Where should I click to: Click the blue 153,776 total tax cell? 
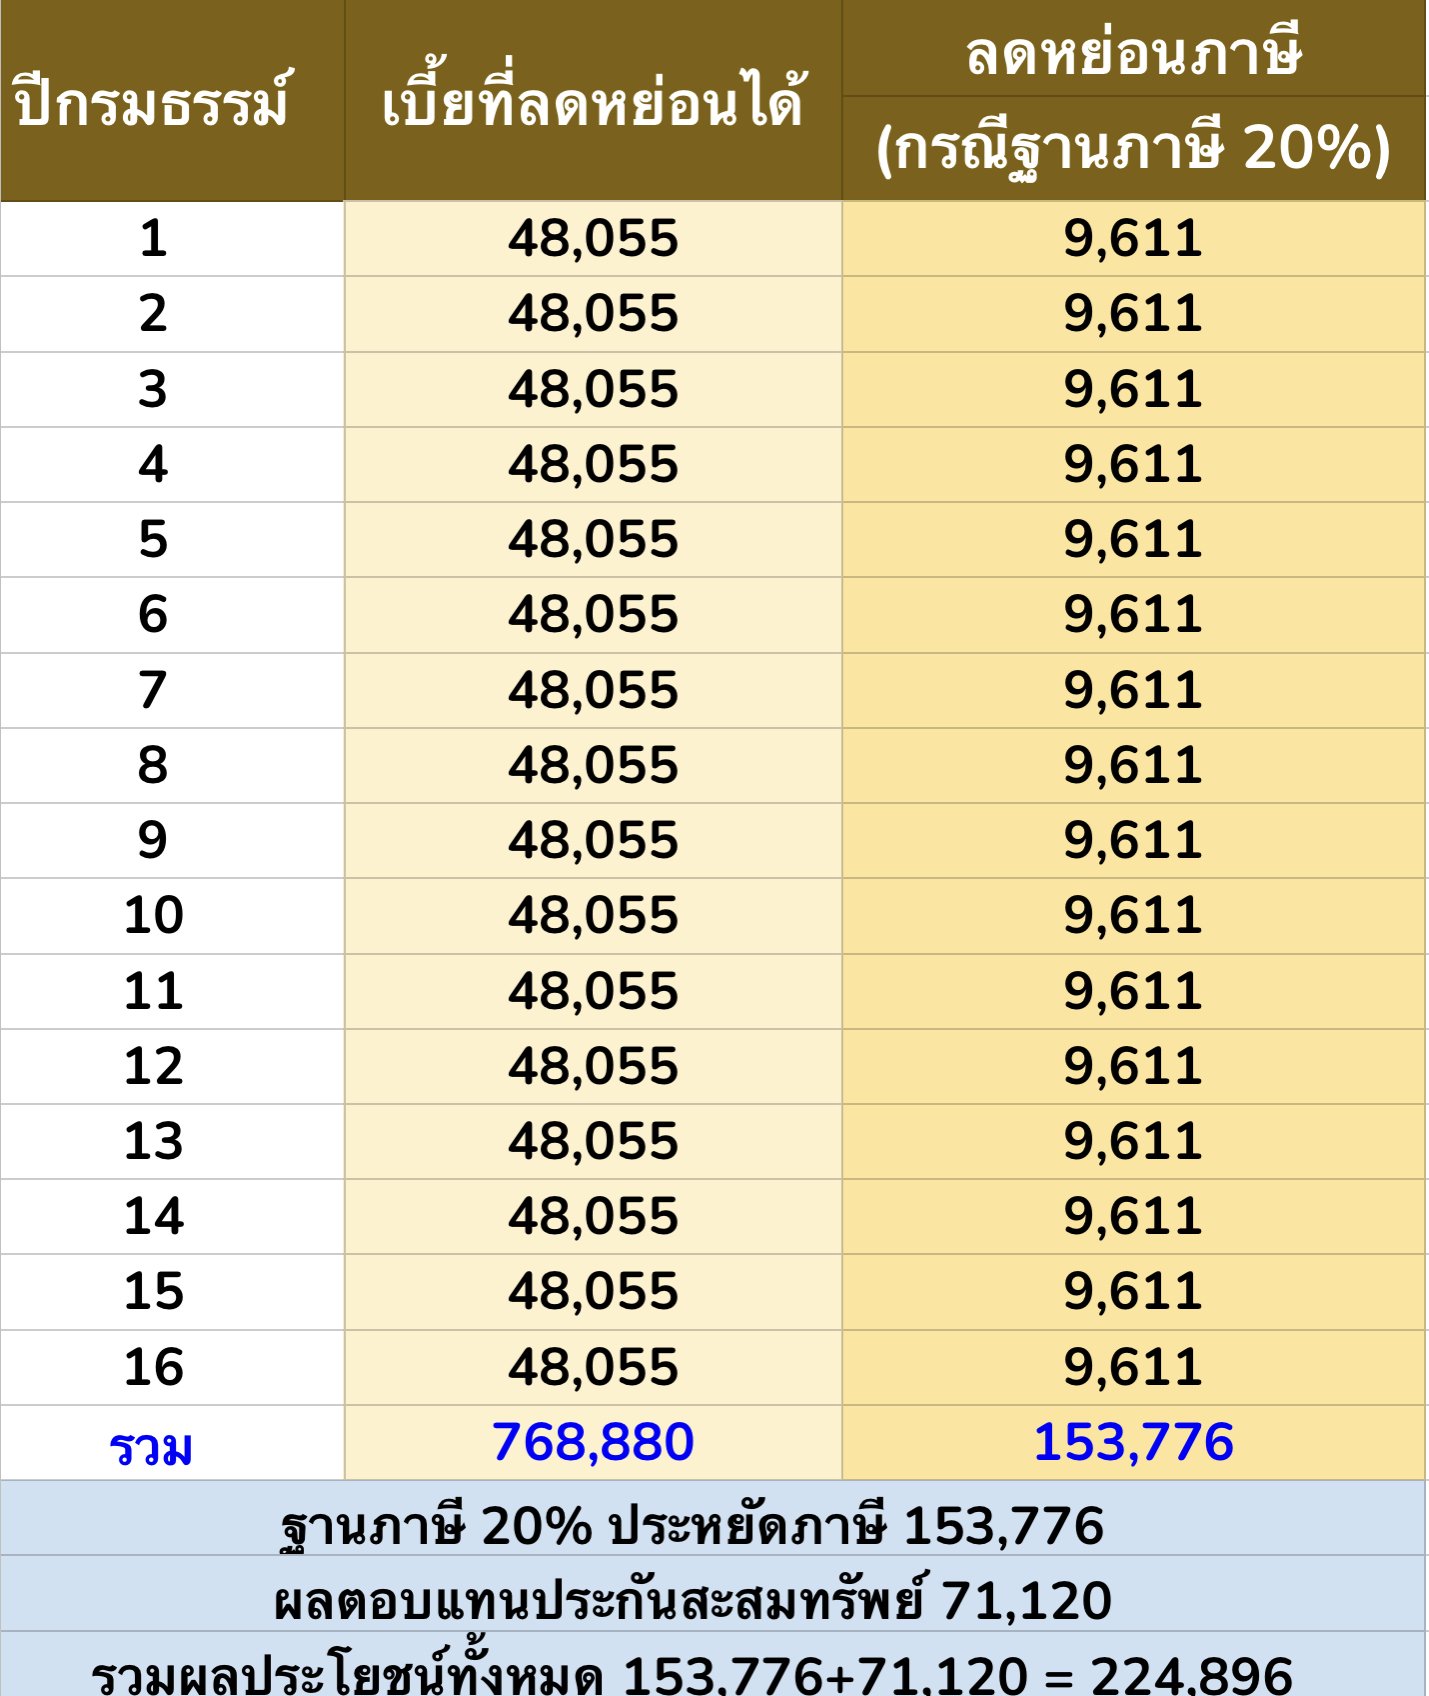coord(1133,1442)
